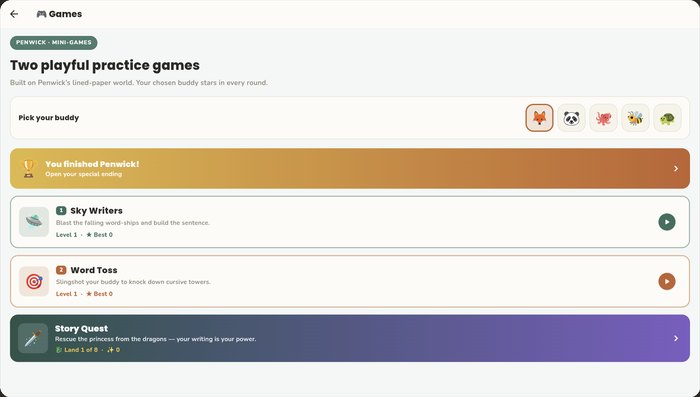Click the PENWICK · MINI-GAMES badge

pos(54,42)
